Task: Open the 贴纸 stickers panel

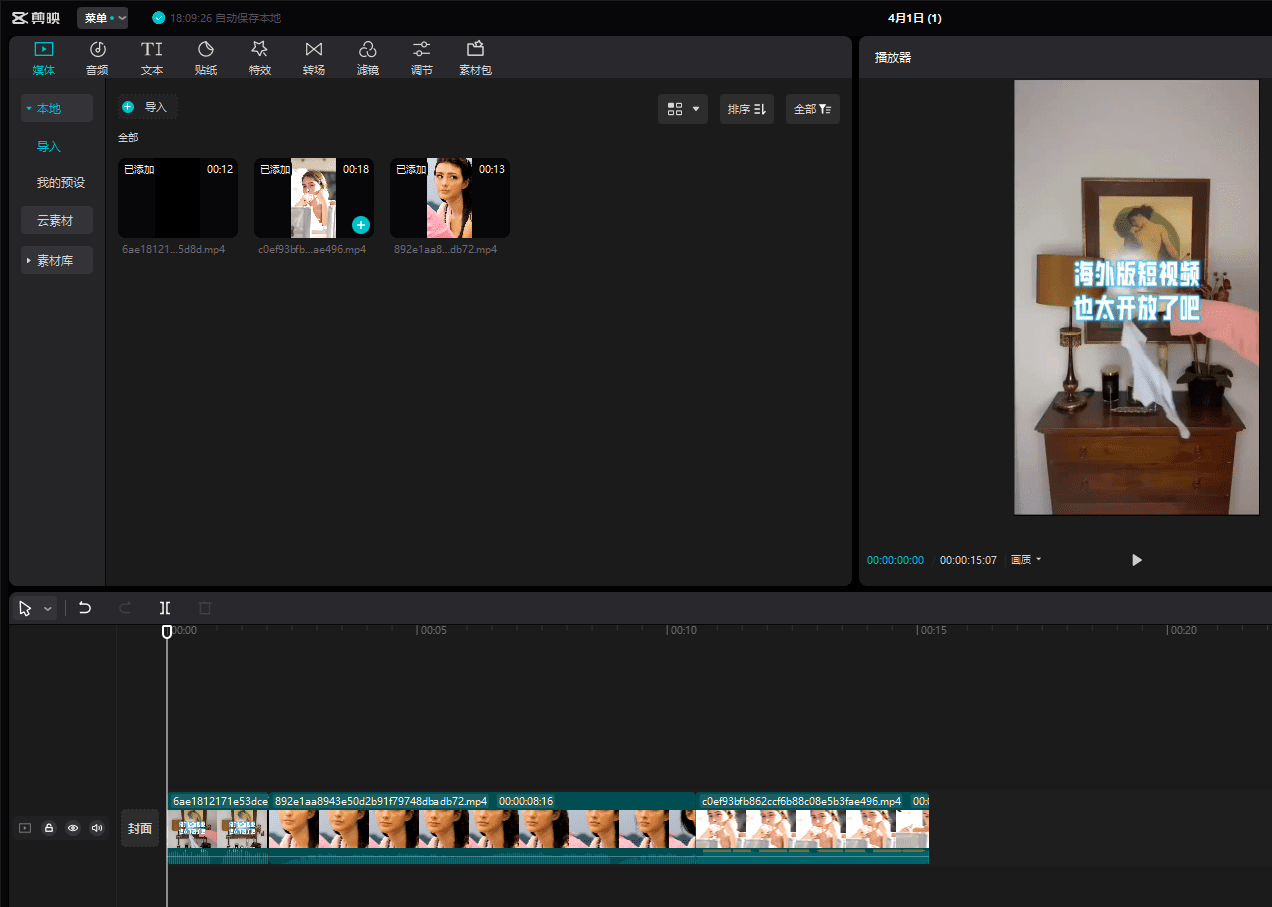Action: point(206,58)
